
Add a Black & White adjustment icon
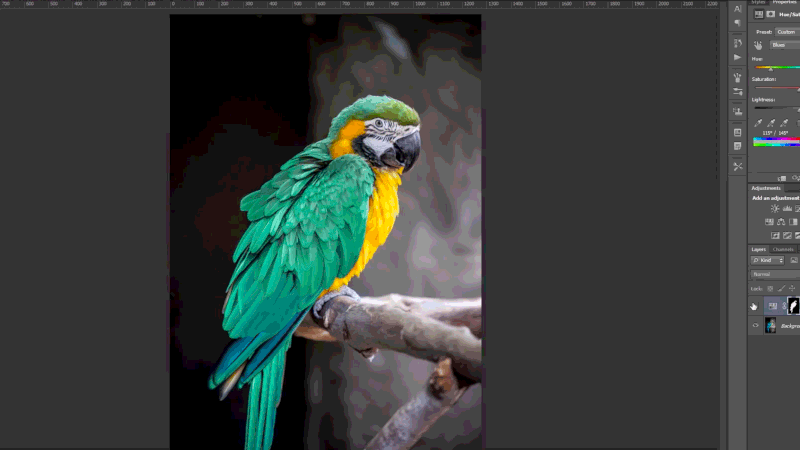click(x=793, y=222)
